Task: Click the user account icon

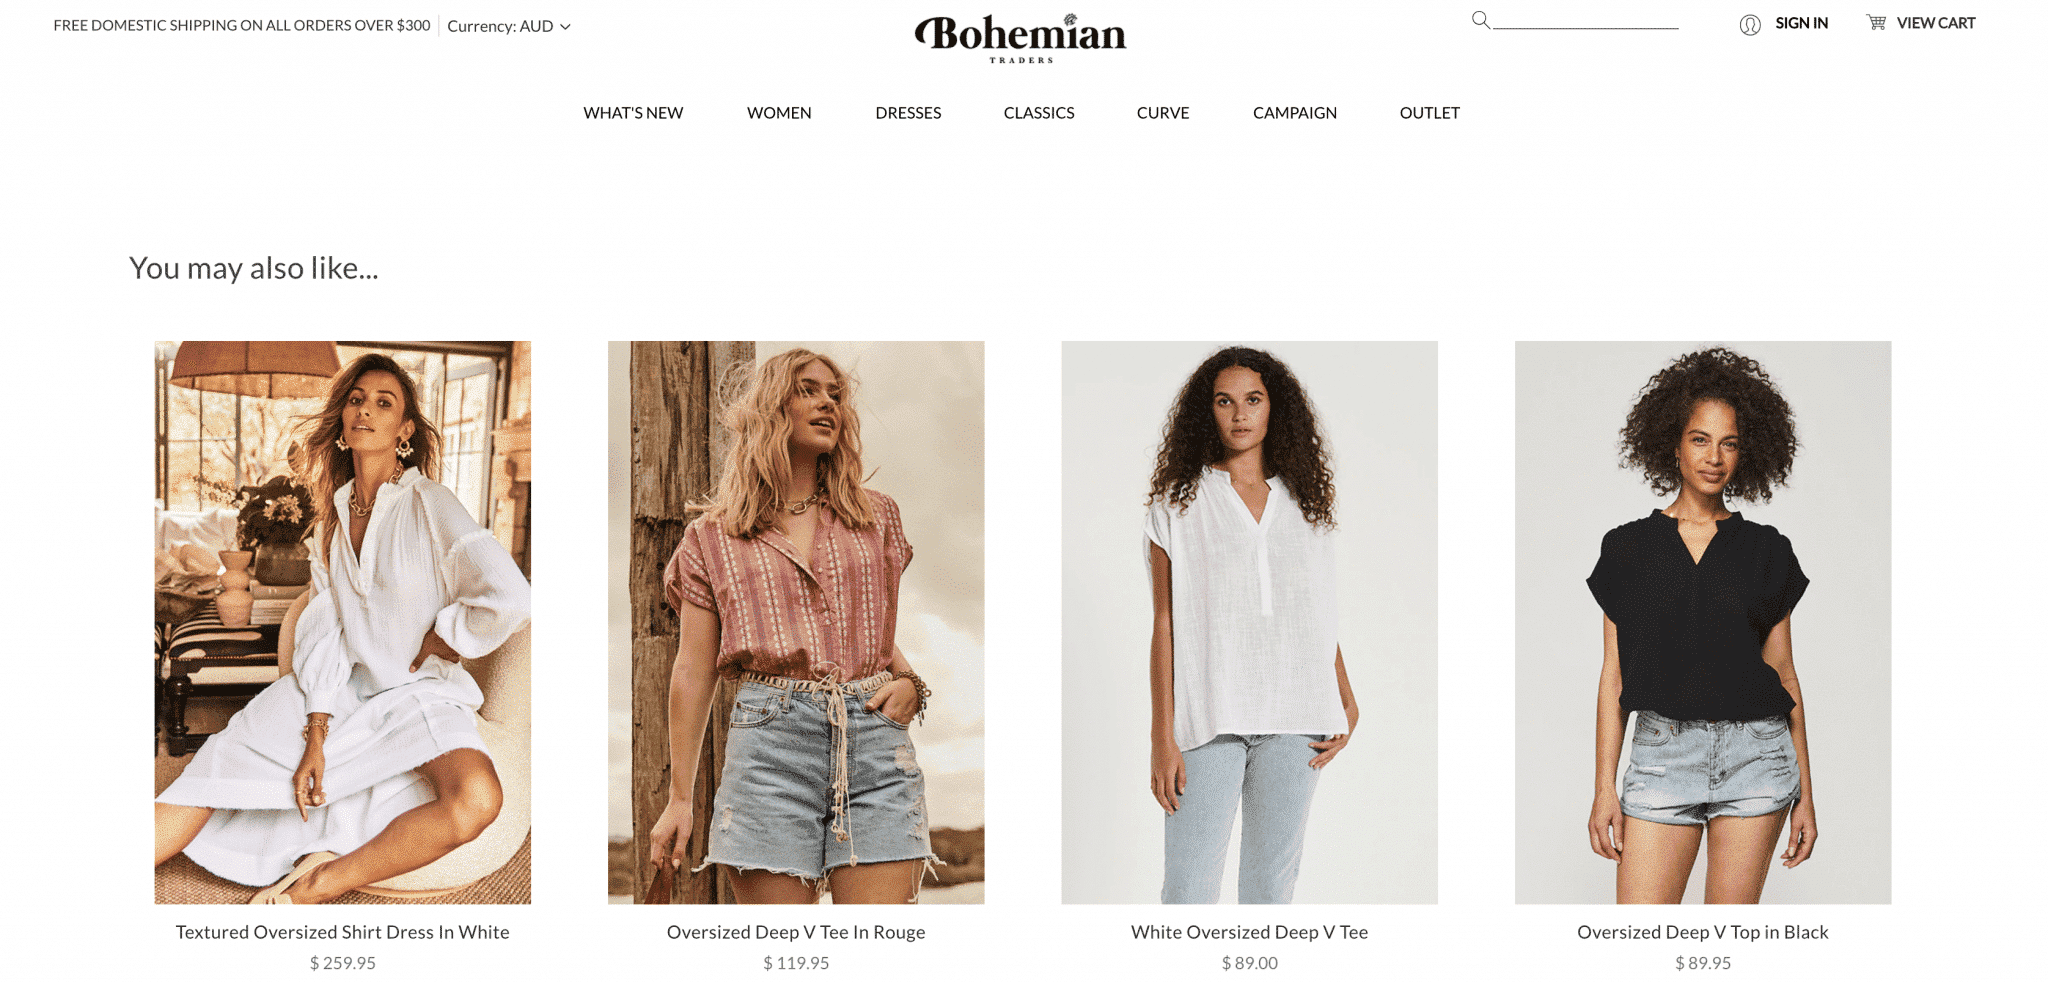Action: (1749, 25)
